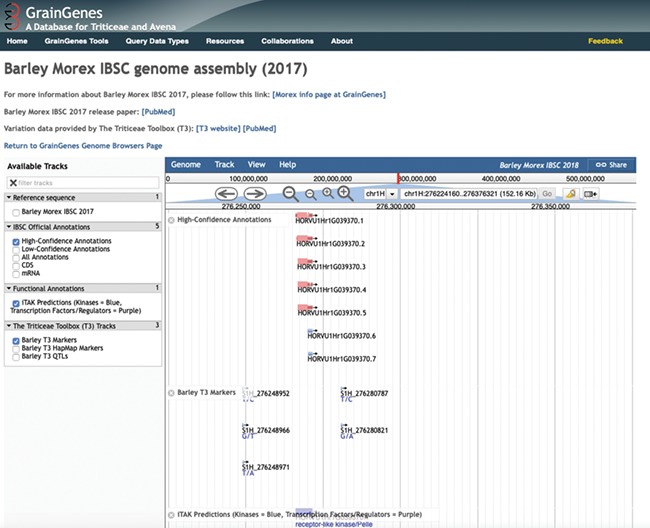Pan right with the right arrow button
Image resolution: width=650 pixels, height=528 pixels.
pyautogui.click(x=255, y=194)
